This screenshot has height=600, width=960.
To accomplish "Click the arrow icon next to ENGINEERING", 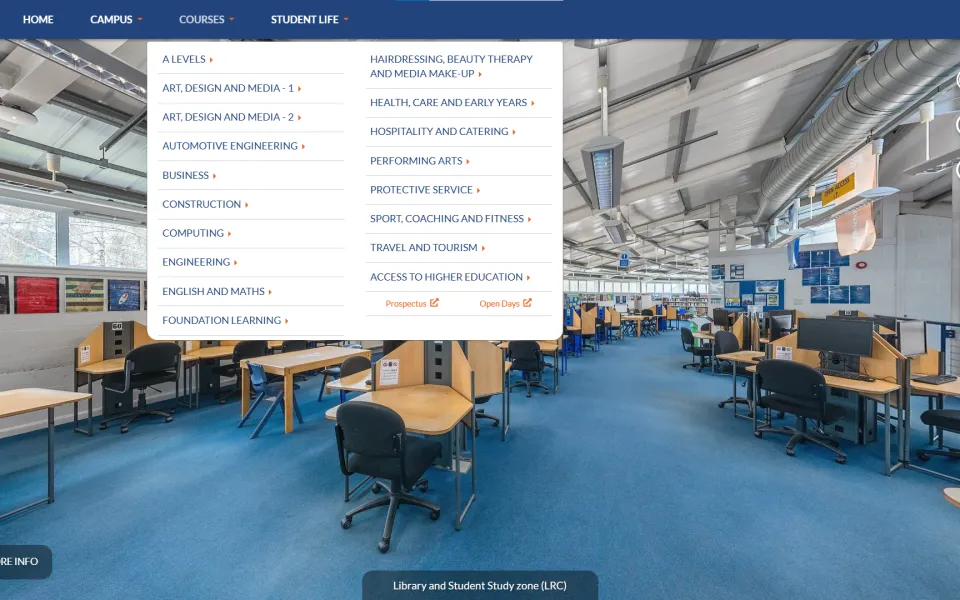I will pyautogui.click(x=235, y=263).
